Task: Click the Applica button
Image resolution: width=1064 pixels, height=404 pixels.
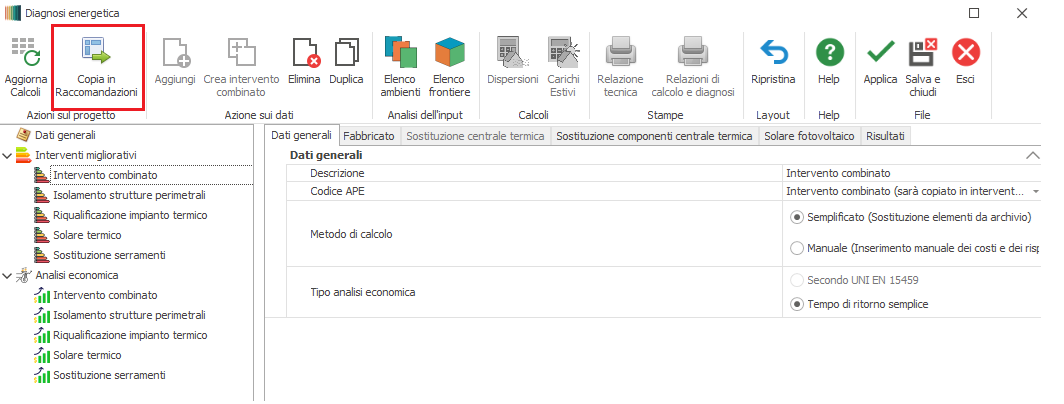Action: click(880, 53)
